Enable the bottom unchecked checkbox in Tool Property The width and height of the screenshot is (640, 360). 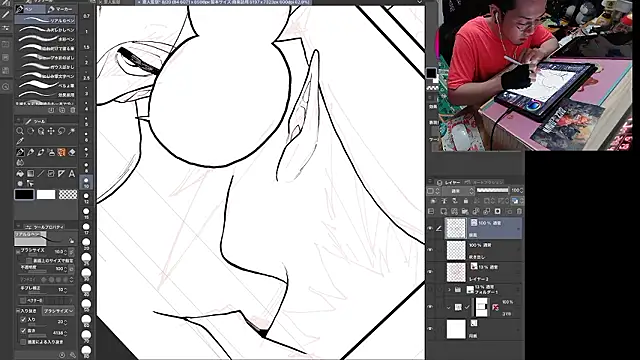click(23, 342)
